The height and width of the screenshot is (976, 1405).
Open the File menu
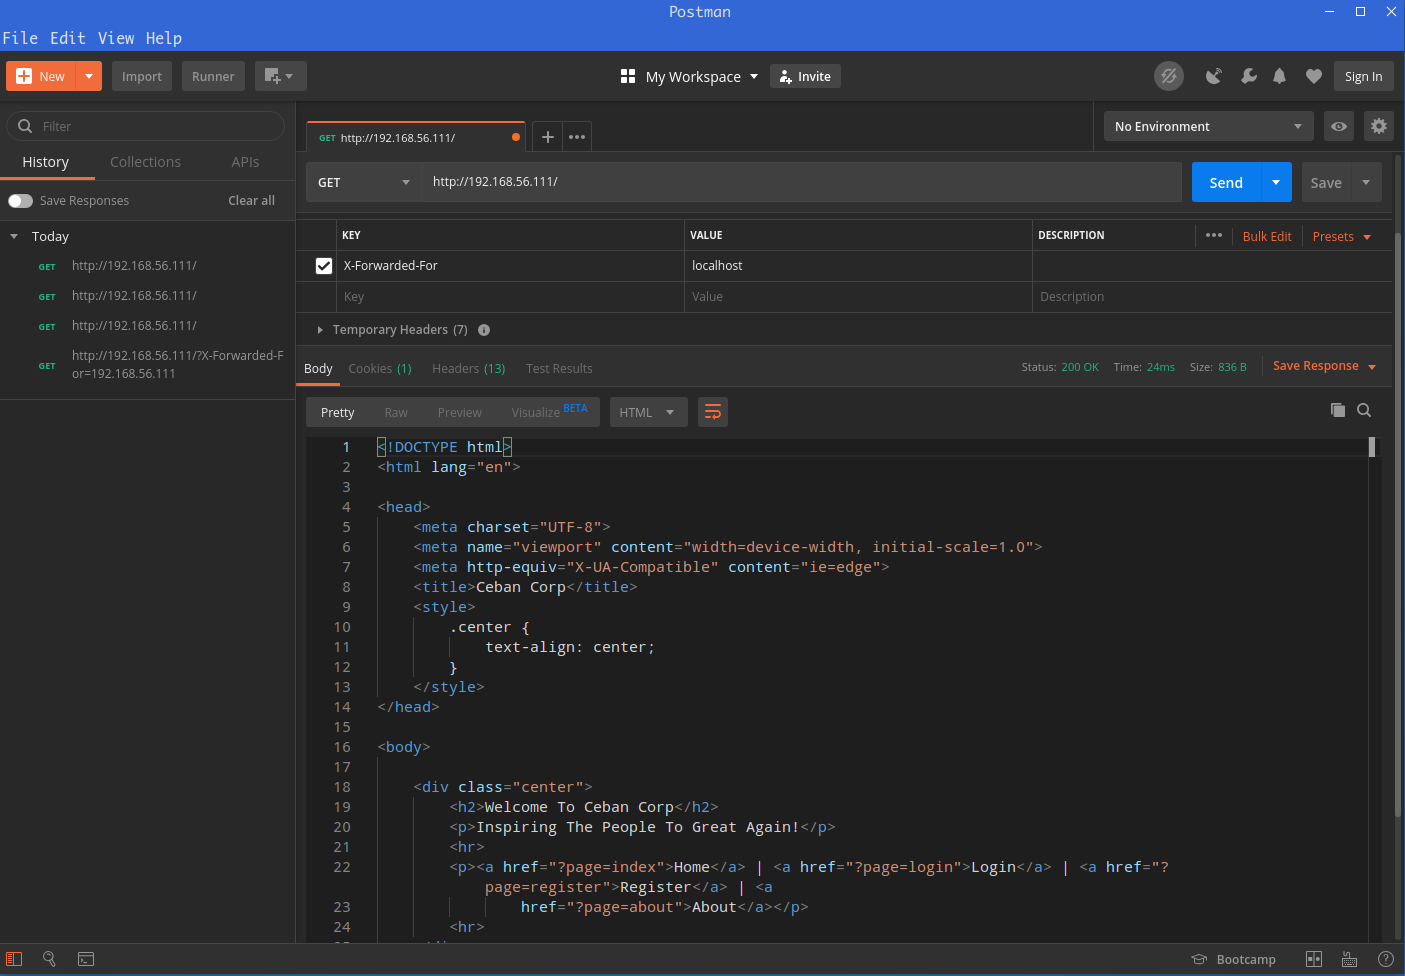tap(20, 38)
